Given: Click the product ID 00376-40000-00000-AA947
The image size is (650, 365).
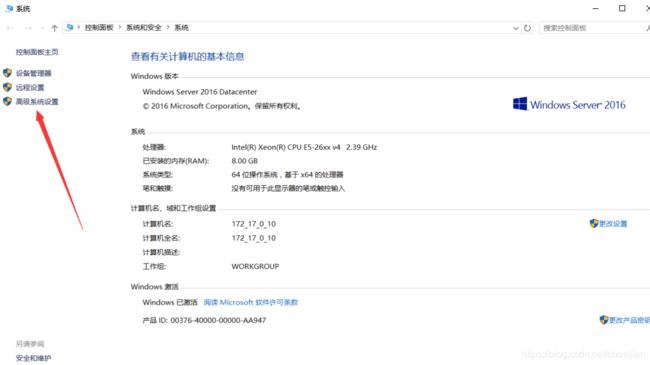Looking at the screenshot, I should tap(218, 320).
